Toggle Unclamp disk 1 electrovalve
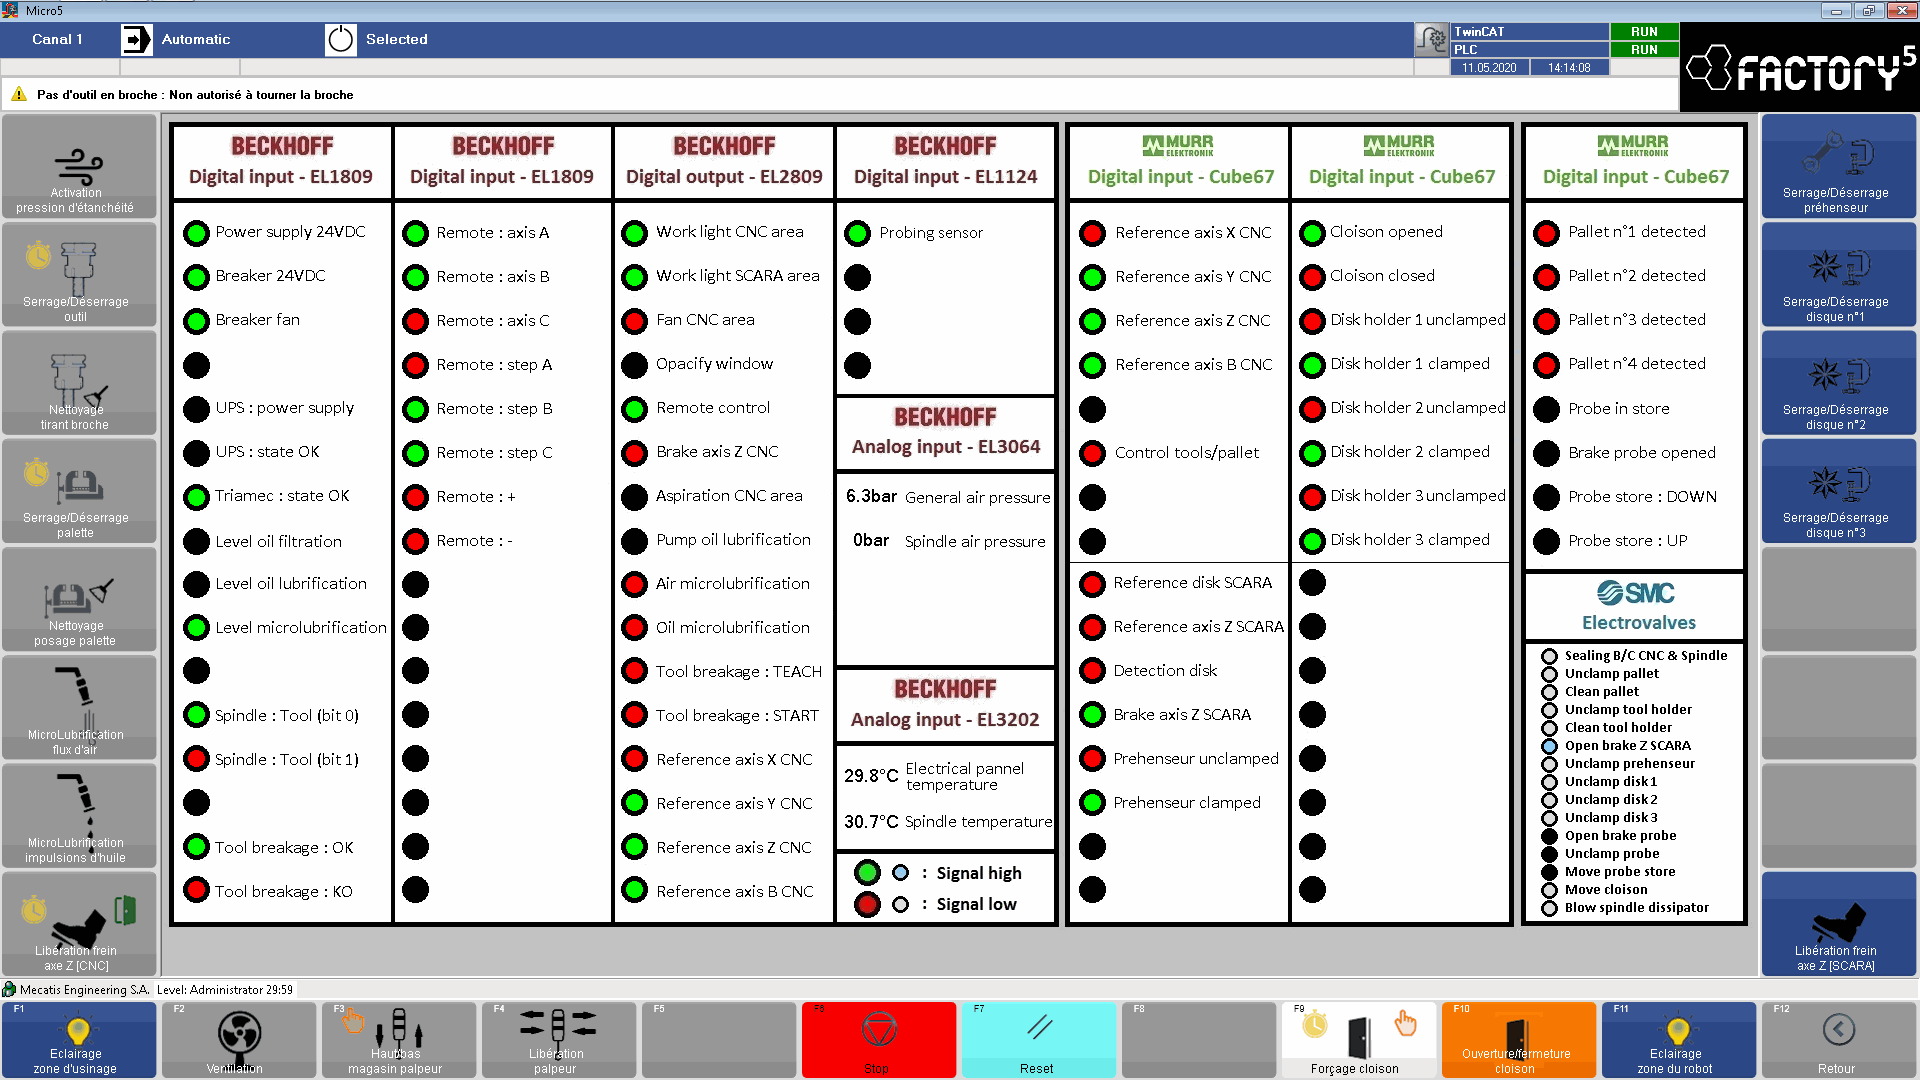1920x1080 pixels. click(x=1549, y=782)
